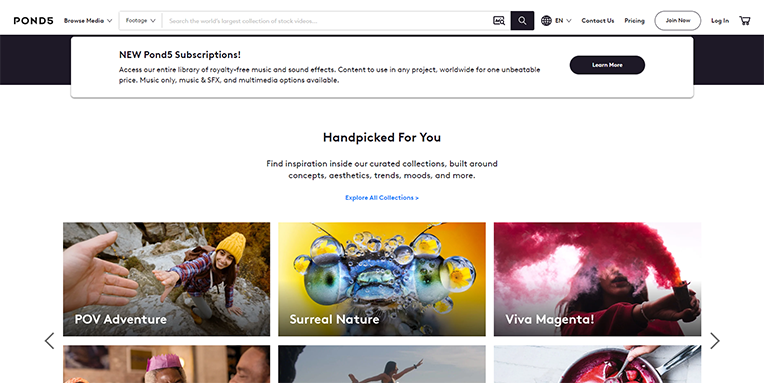This screenshot has width=764, height=389.
Task: Click the magnifier search button
Action: (522, 20)
